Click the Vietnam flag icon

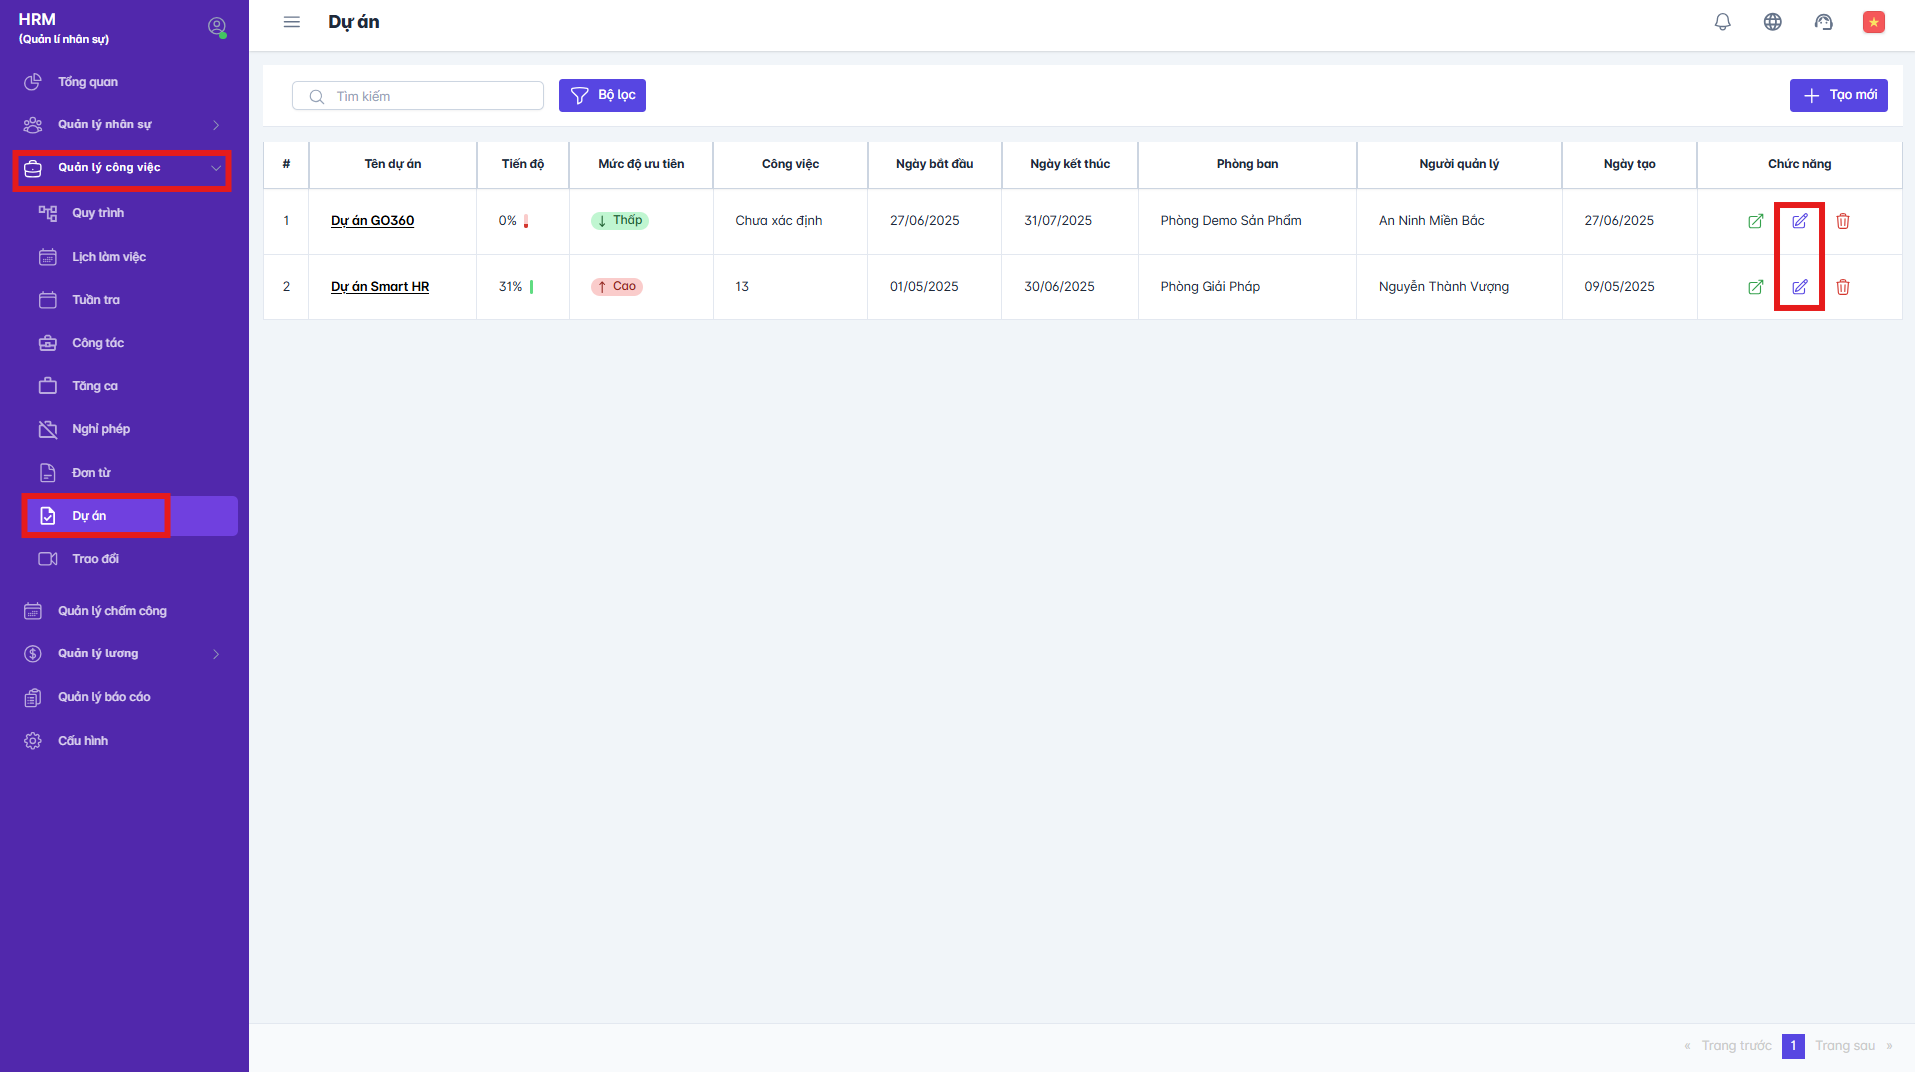coord(1873,22)
